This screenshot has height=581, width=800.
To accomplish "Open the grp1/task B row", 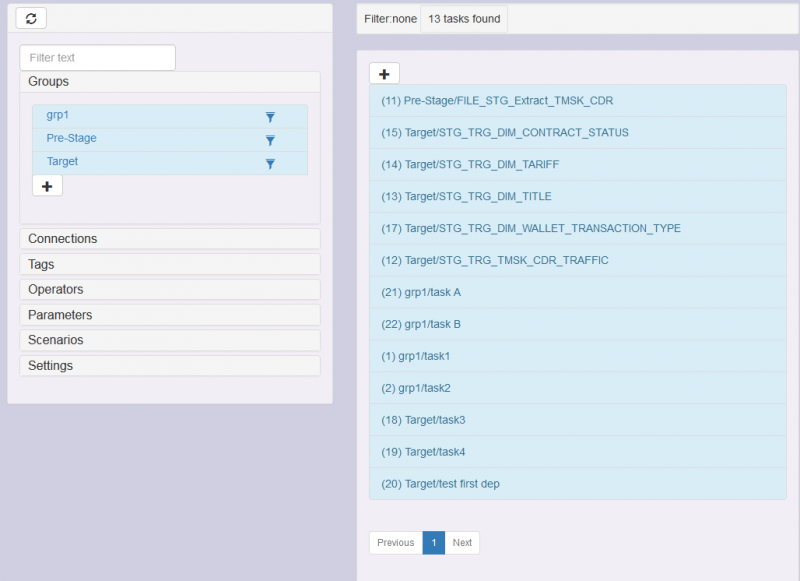I will click(578, 324).
